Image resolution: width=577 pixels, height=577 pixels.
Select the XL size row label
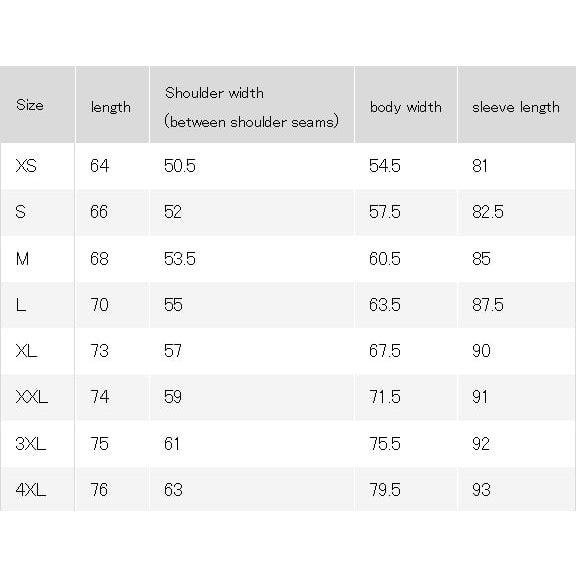pos(26,351)
